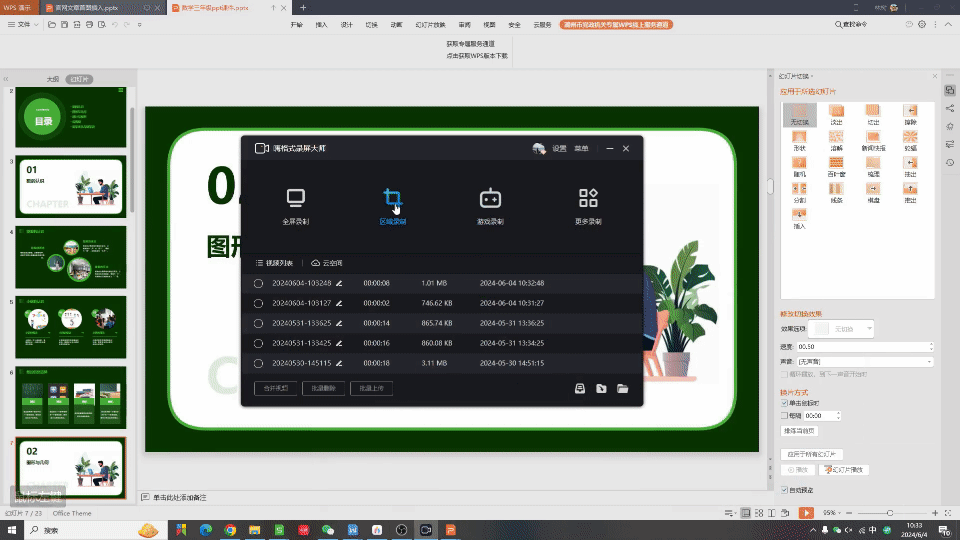The width and height of the screenshot is (960, 540).
Task: Open recorder '设置' settings link
Action: point(559,148)
